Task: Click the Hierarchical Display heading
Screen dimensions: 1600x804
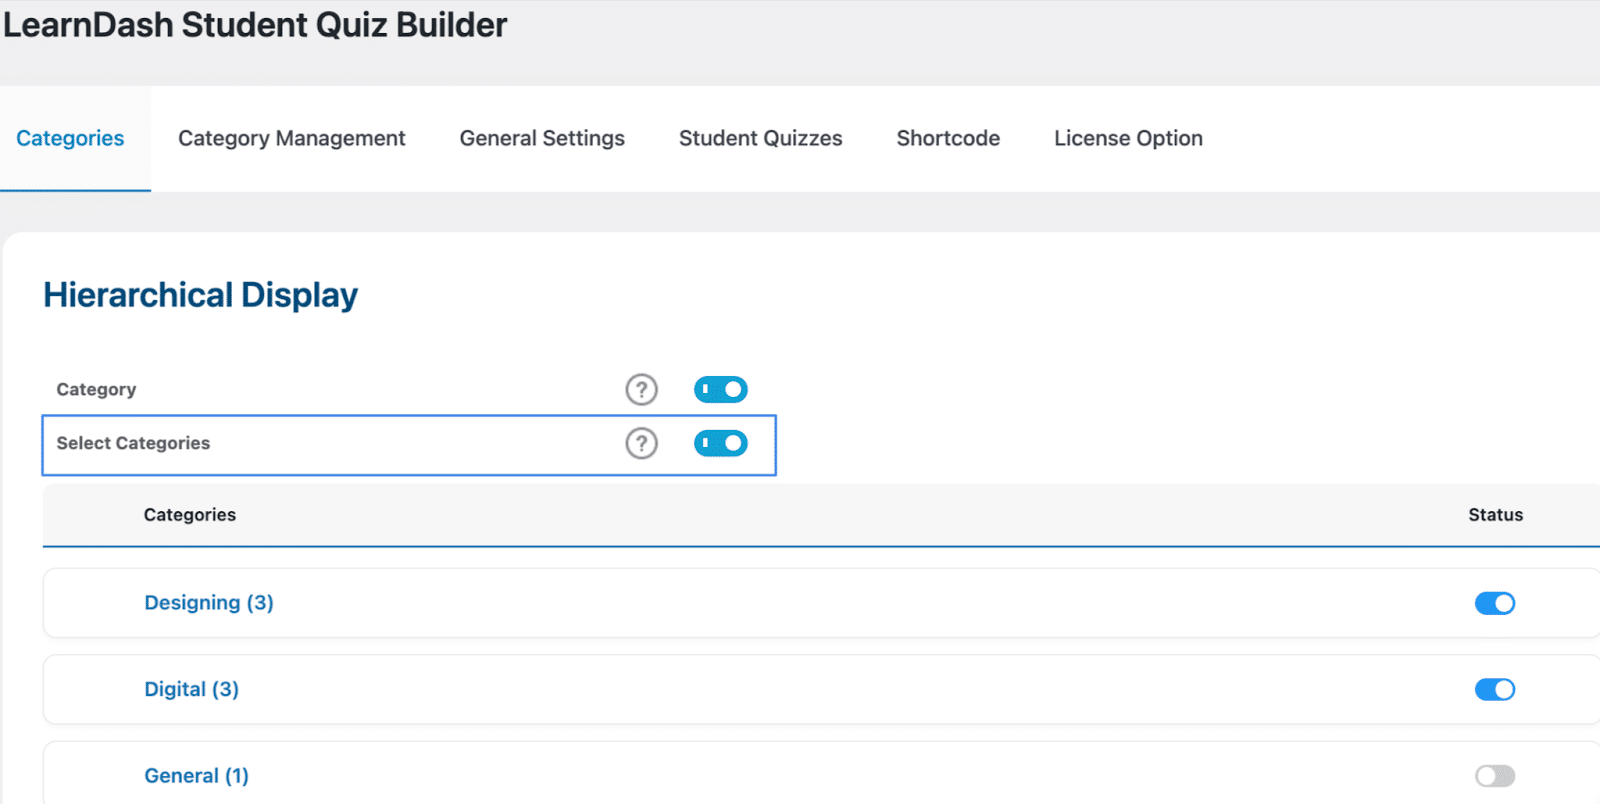Action: pos(200,295)
